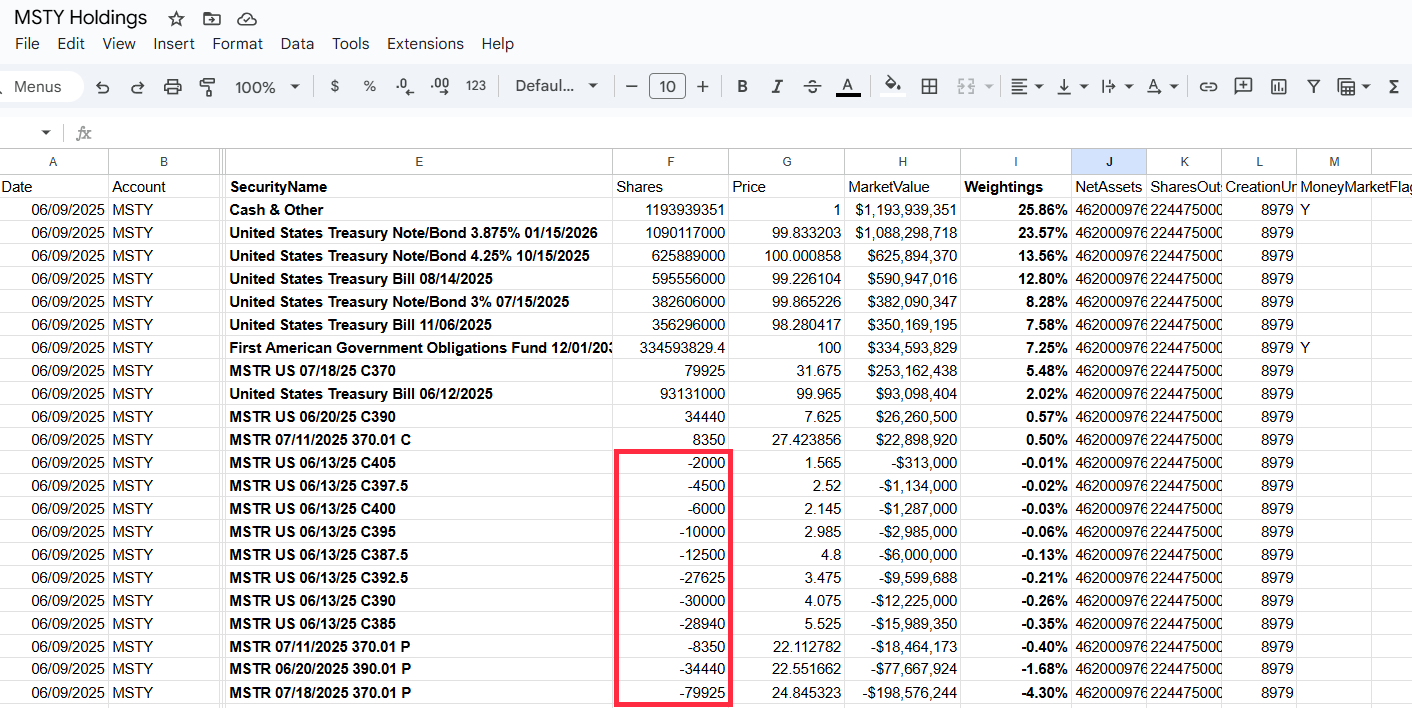This screenshot has width=1412, height=708.
Task: Click the move to folder icon
Action: [x=211, y=19]
